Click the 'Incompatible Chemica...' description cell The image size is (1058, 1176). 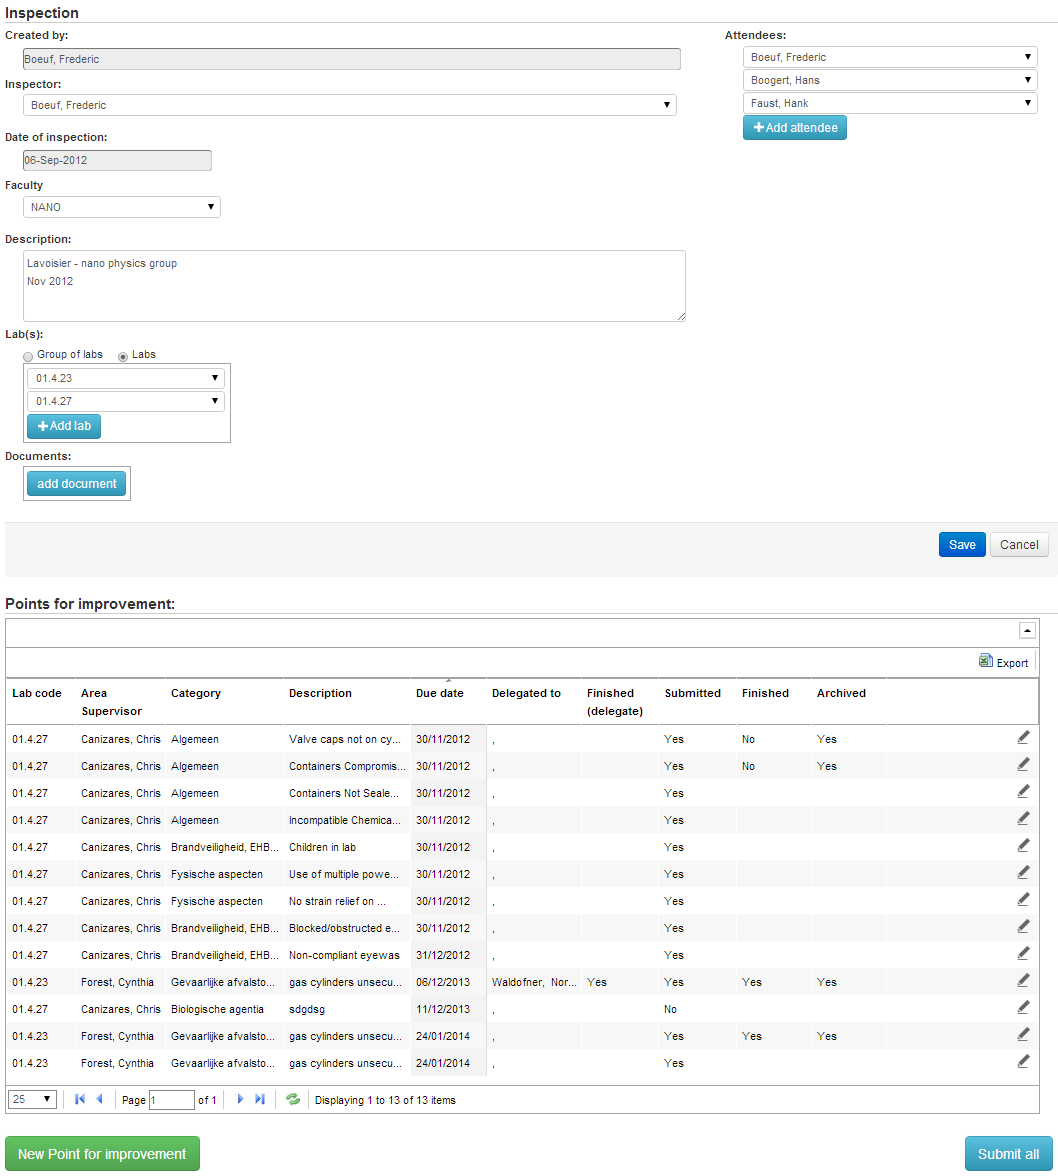345,820
